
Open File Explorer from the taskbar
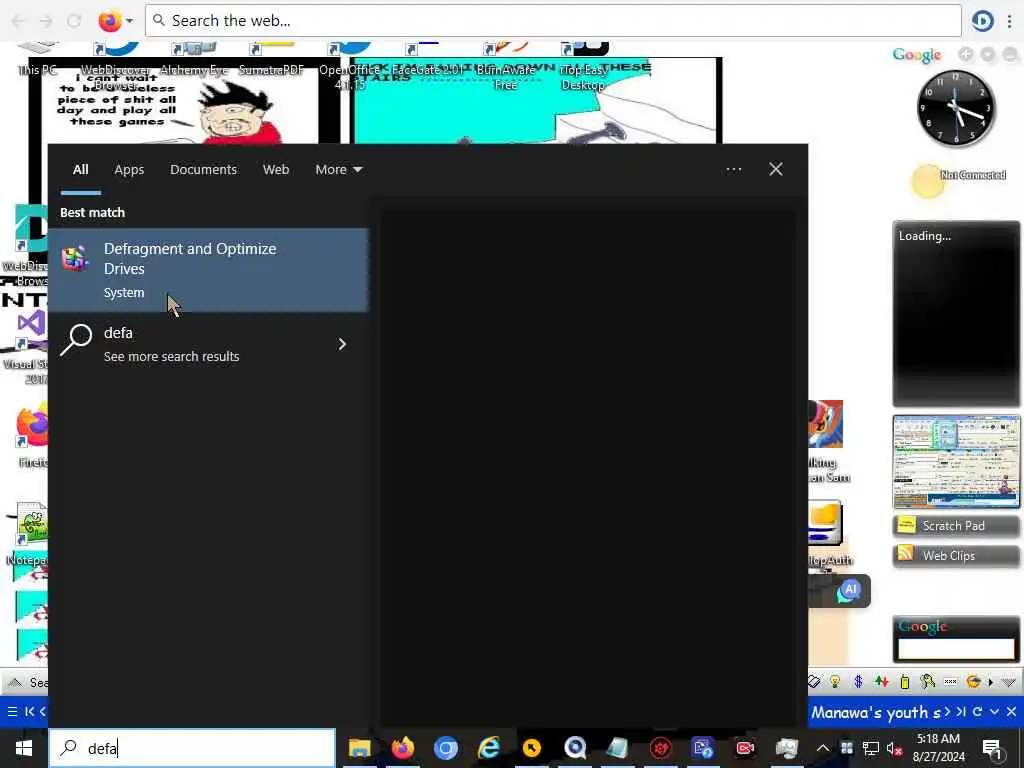coord(360,748)
